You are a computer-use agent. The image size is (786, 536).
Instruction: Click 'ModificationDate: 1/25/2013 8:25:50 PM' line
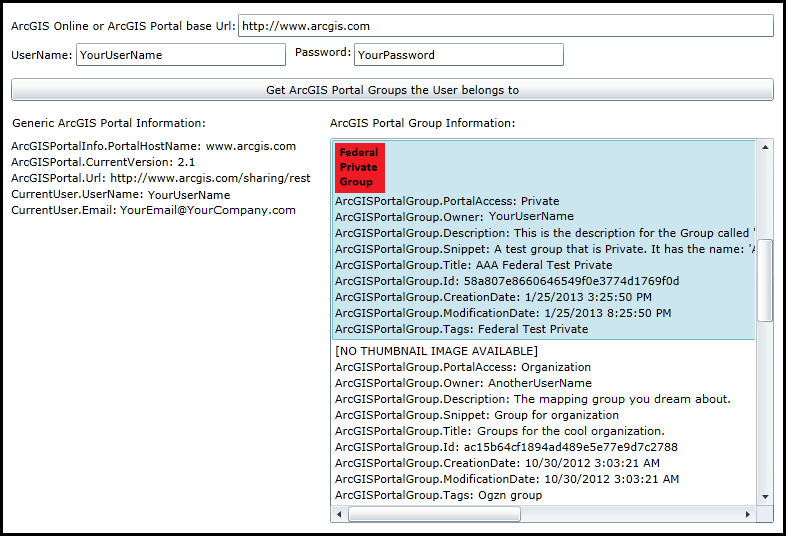[503, 313]
